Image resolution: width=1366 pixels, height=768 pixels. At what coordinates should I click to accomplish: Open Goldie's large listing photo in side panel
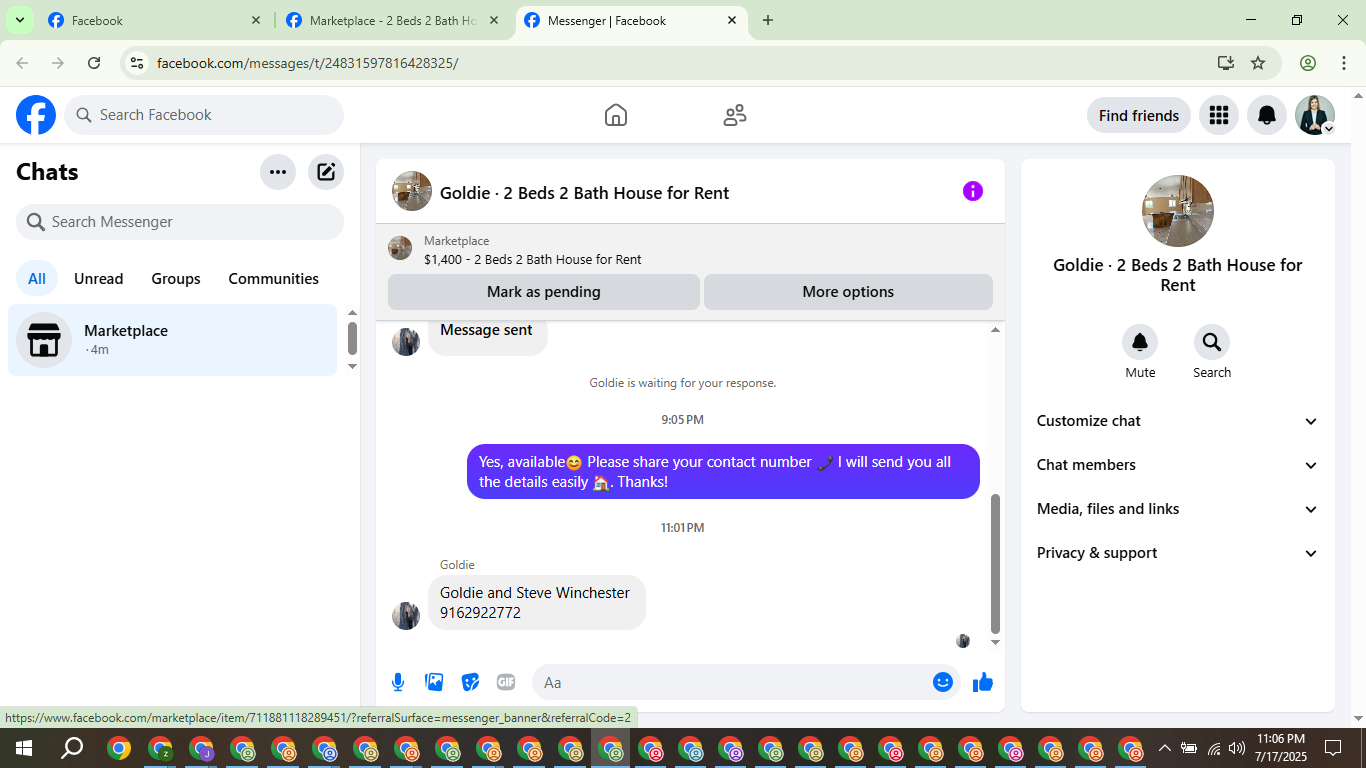1178,211
